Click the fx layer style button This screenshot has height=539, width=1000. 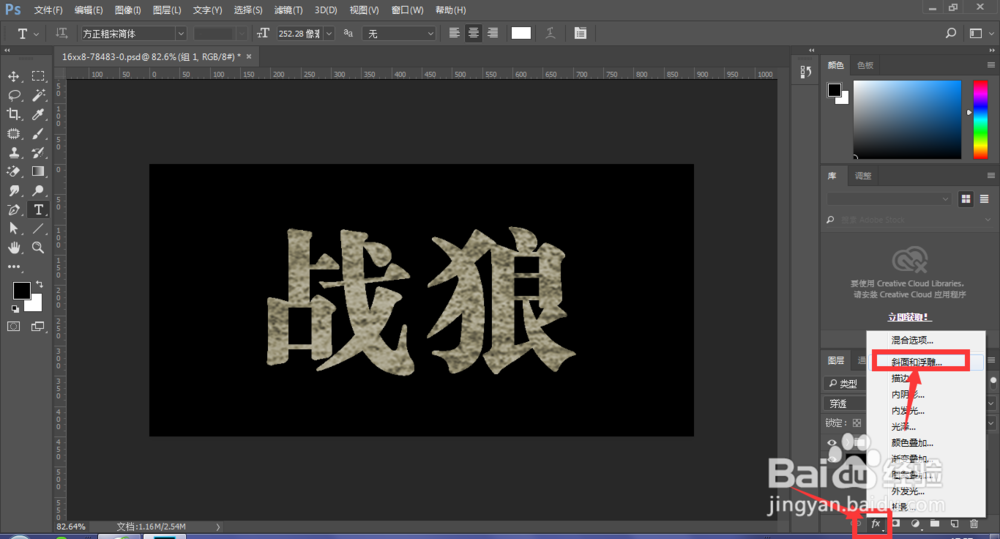coord(876,524)
